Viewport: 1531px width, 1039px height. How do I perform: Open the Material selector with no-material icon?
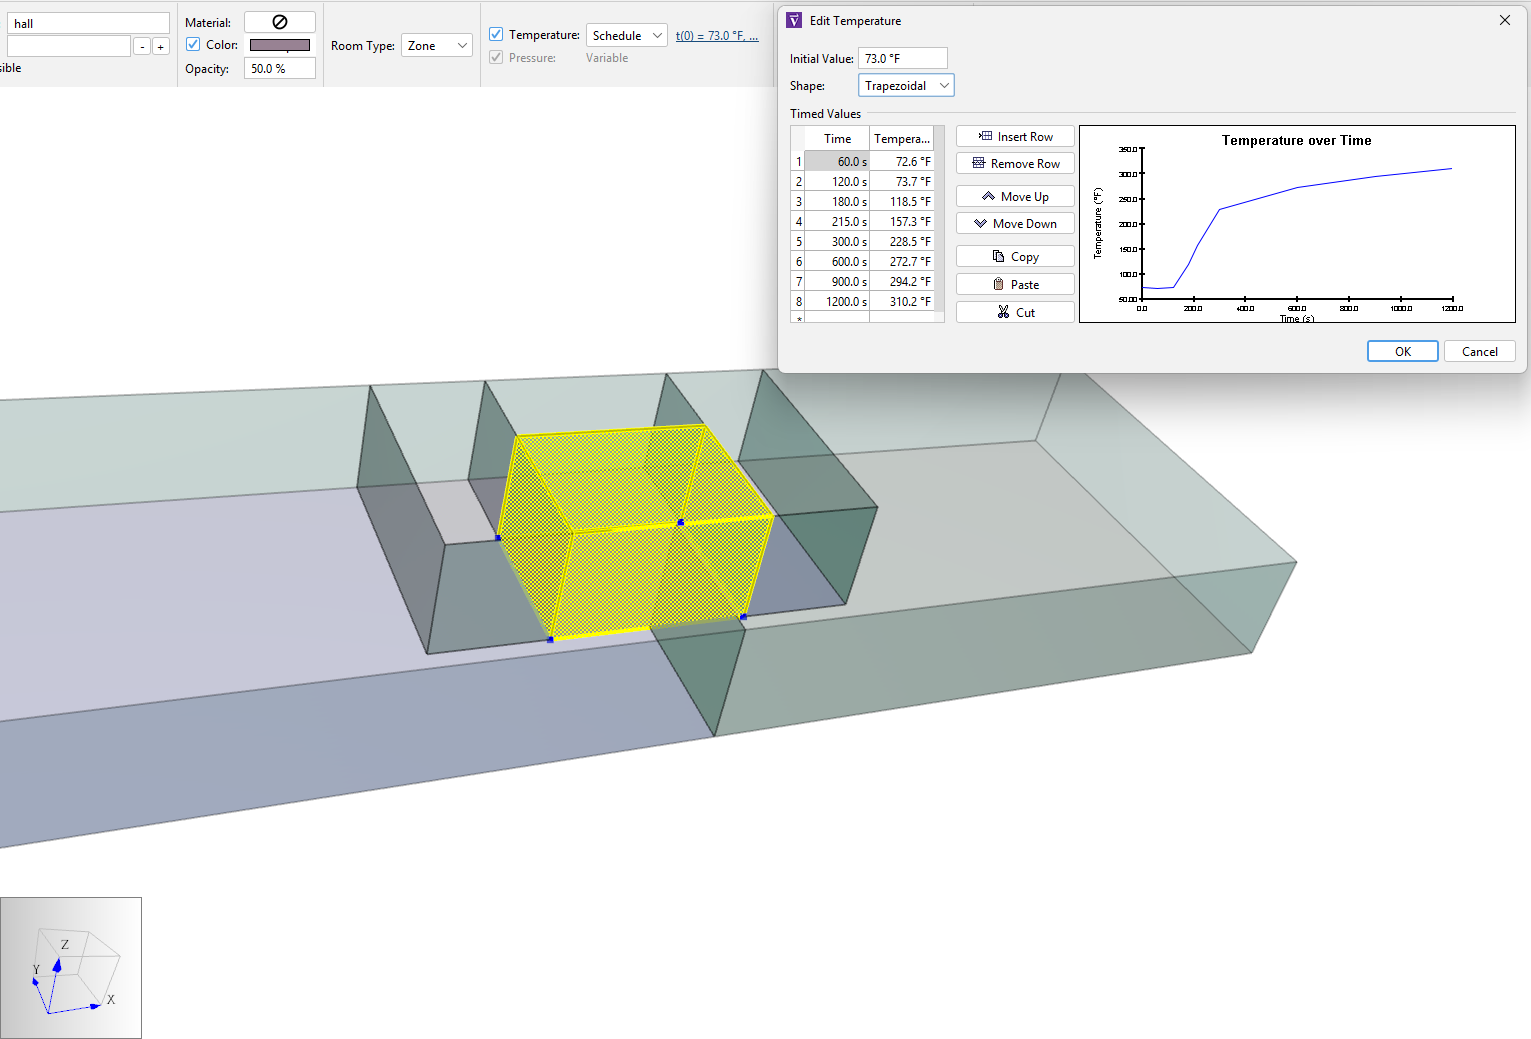tap(280, 22)
